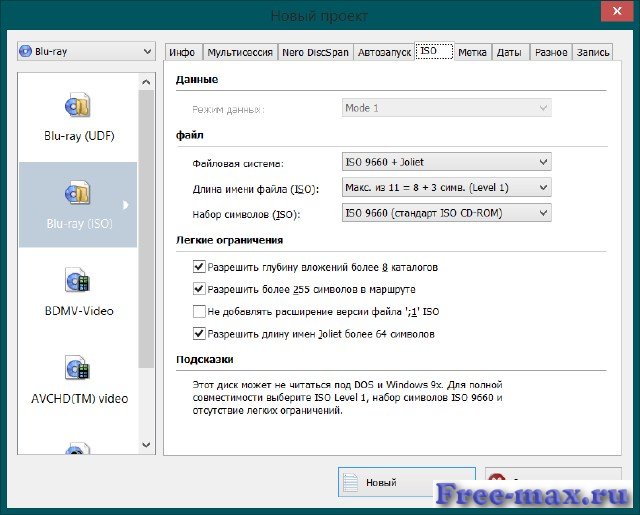Toggle Joliet names longer than 64 characters
The image size is (640, 515).
(x=199, y=334)
